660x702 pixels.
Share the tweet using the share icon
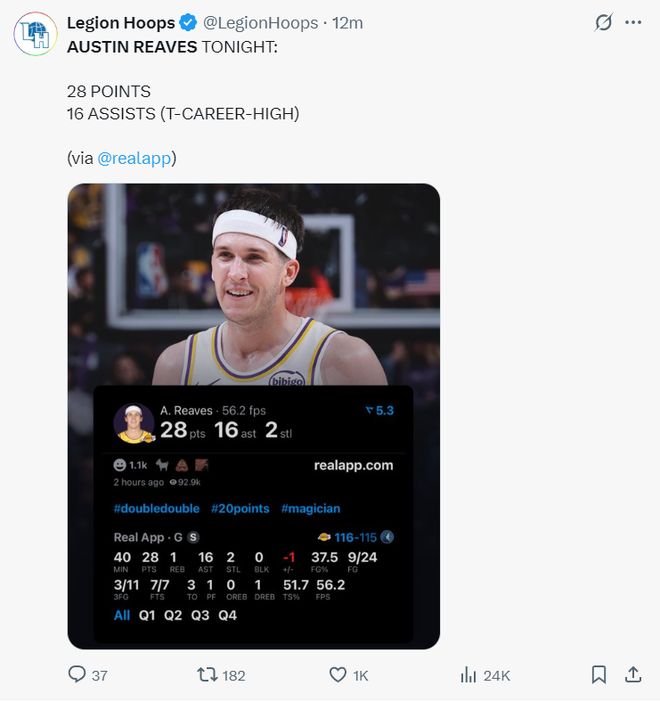pyautogui.click(x=633, y=675)
